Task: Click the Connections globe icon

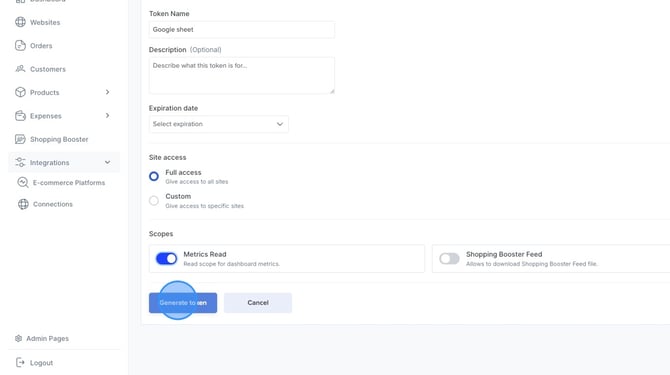Action: point(23,204)
